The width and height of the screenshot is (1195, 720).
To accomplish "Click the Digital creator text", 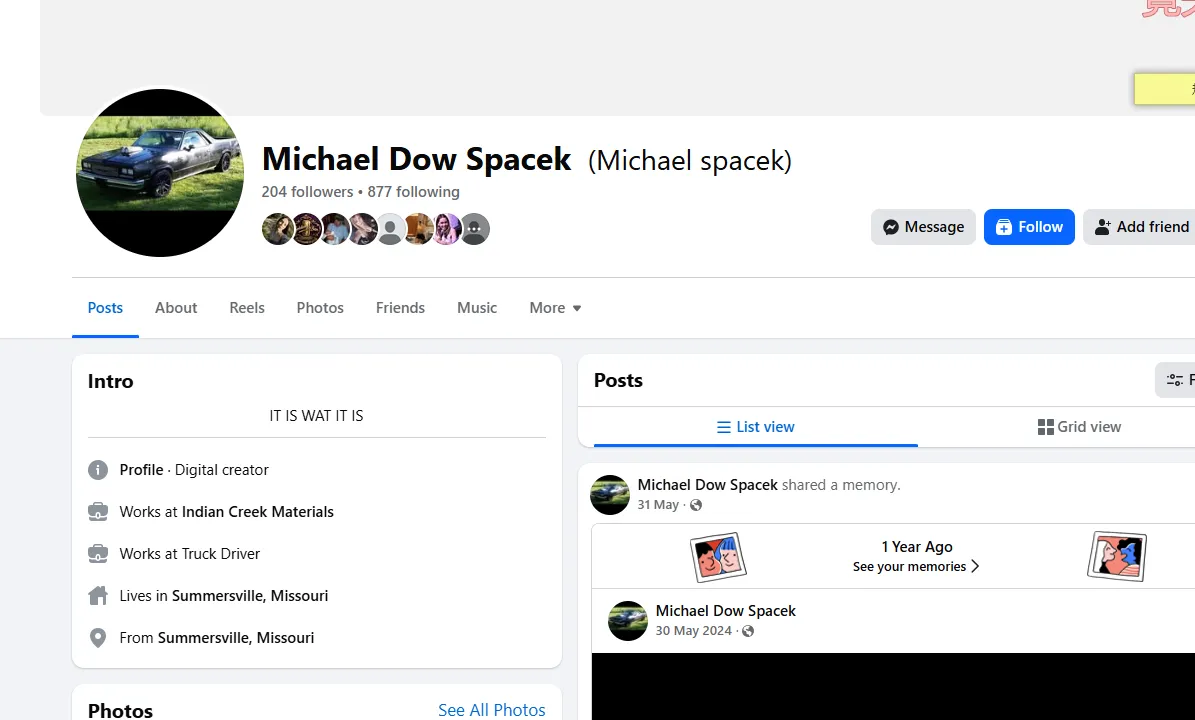I will [x=222, y=470].
